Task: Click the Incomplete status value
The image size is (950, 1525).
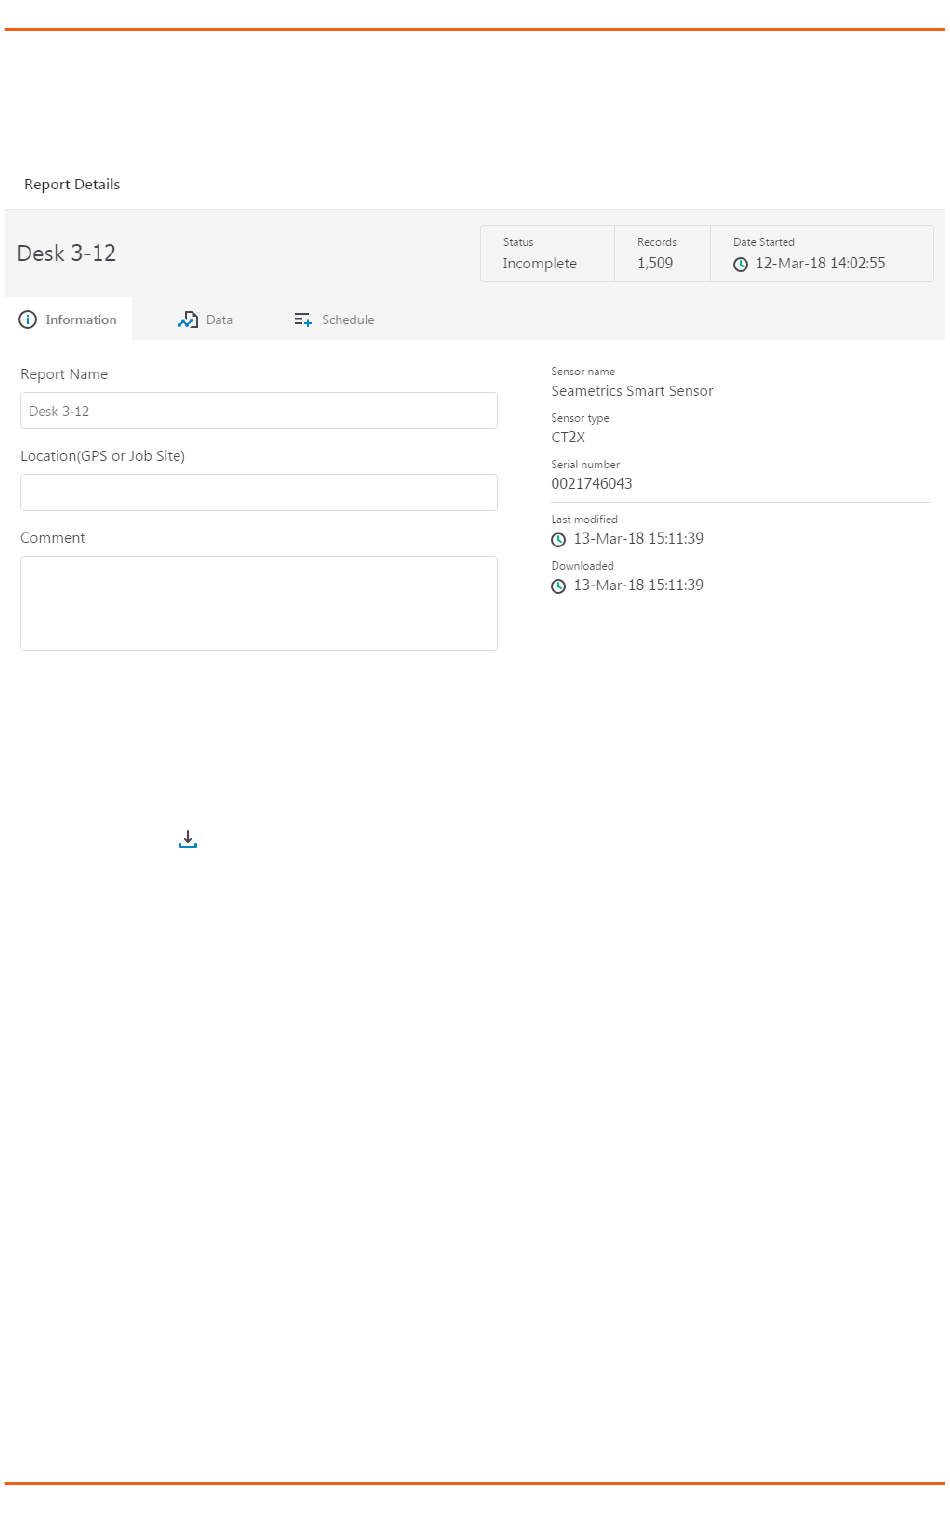Action: tap(540, 263)
